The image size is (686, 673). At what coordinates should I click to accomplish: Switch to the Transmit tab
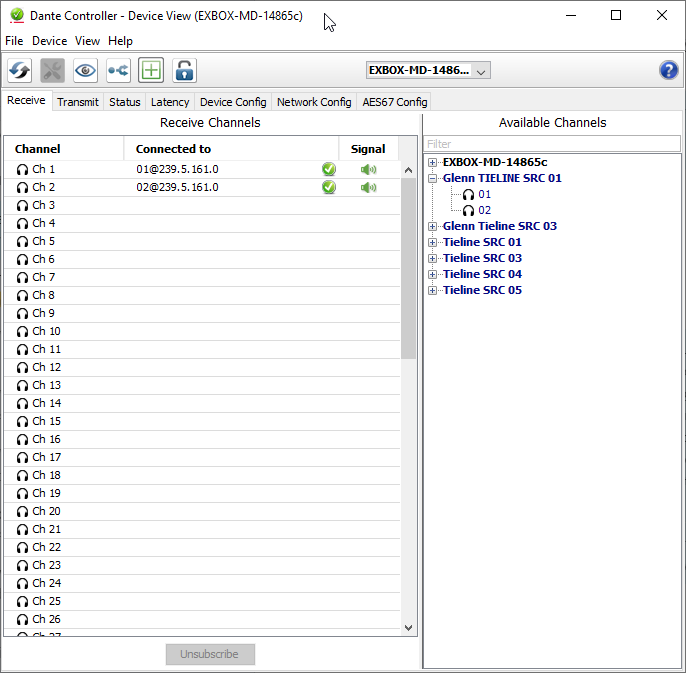coord(77,102)
